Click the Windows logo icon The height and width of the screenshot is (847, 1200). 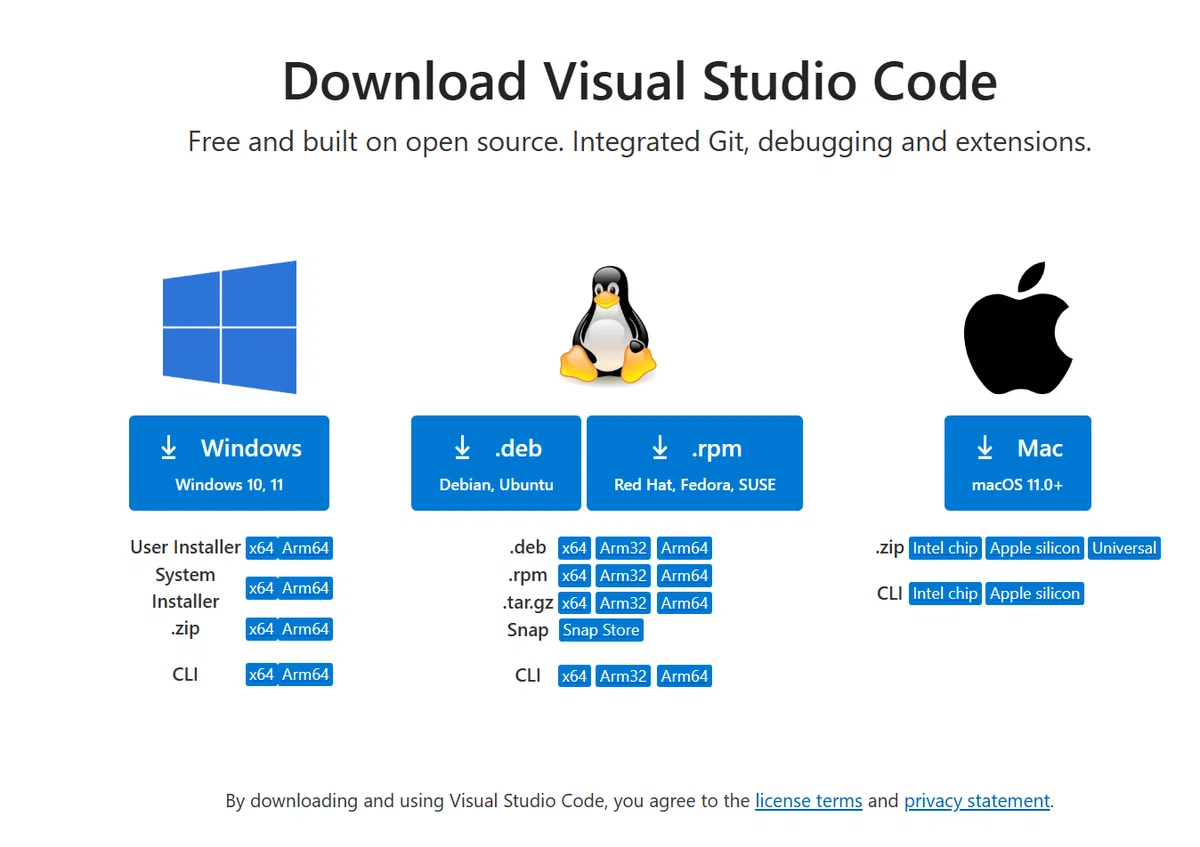tap(230, 327)
